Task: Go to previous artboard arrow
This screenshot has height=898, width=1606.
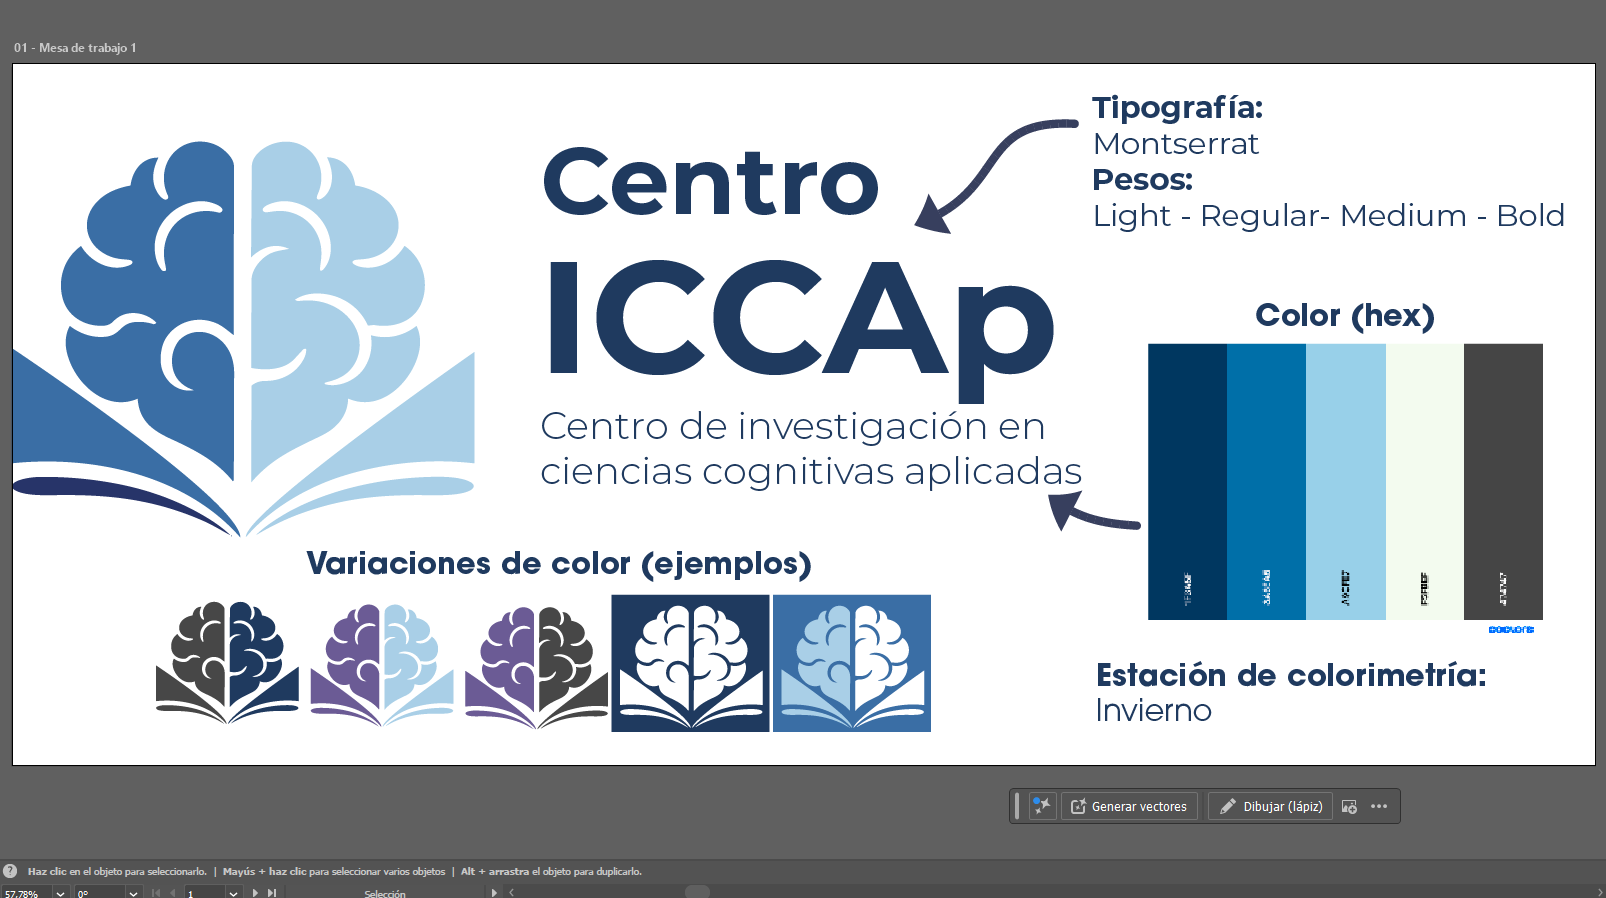Action: pos(172,893)
